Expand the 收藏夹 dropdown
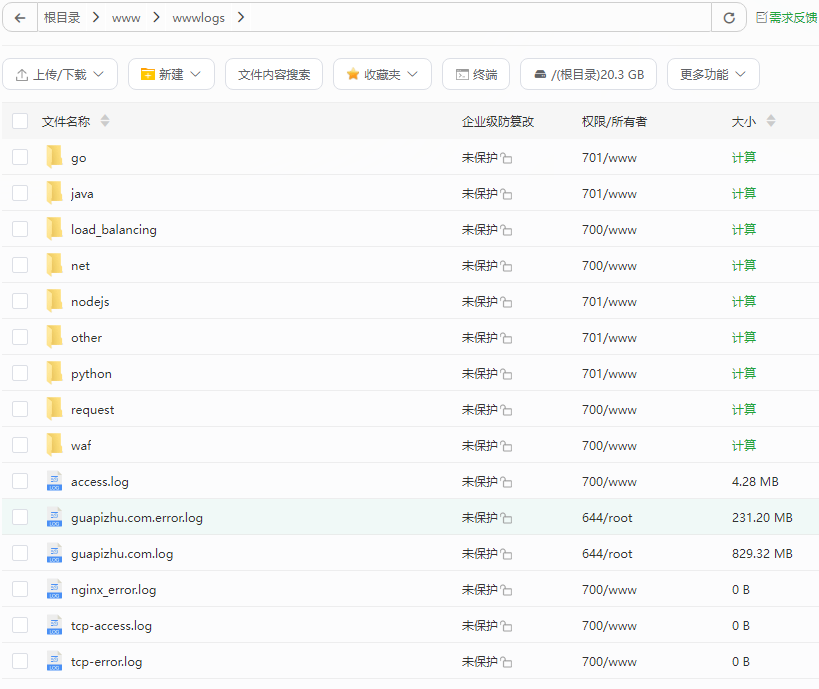The height and width of the screenshot is (689, 819). [382, 74]
